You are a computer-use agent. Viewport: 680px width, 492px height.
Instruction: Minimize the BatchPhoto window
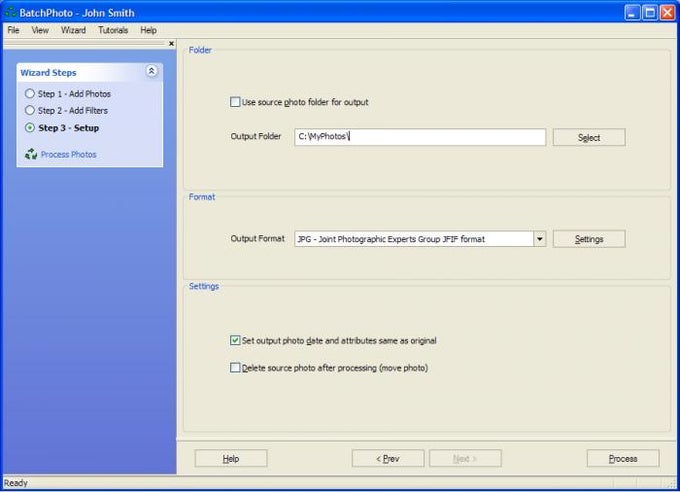[632, 13]
